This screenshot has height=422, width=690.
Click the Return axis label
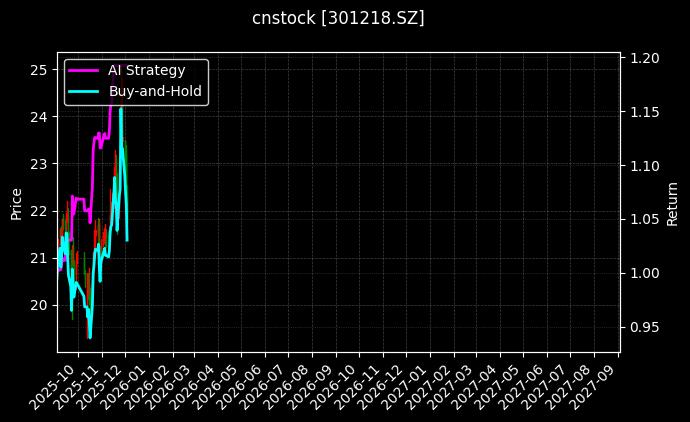672,203
